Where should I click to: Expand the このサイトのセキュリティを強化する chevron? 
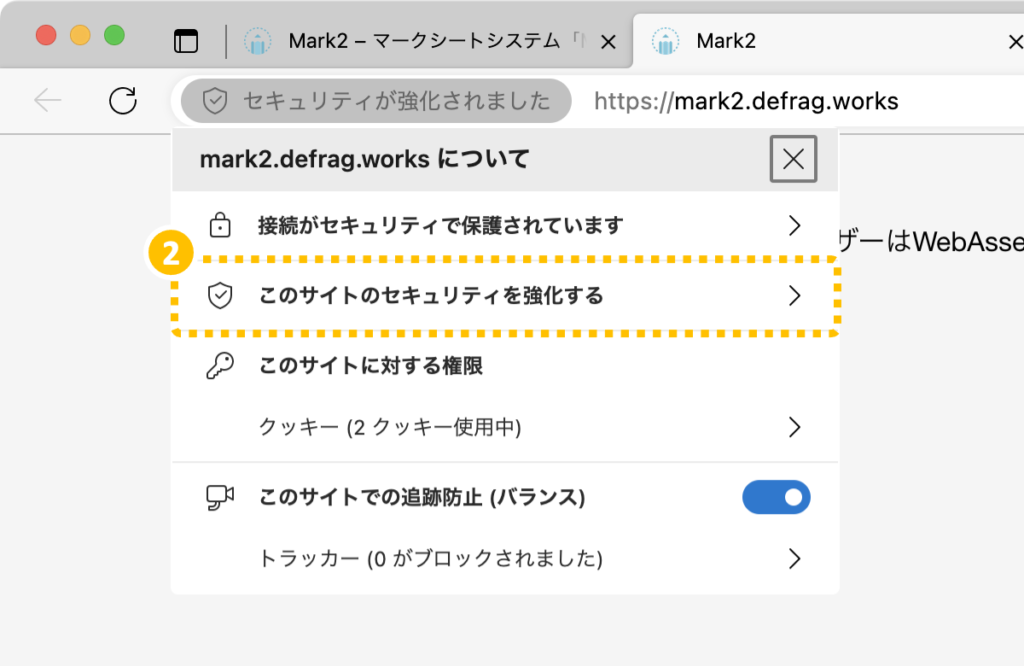[x=794, y=296]
